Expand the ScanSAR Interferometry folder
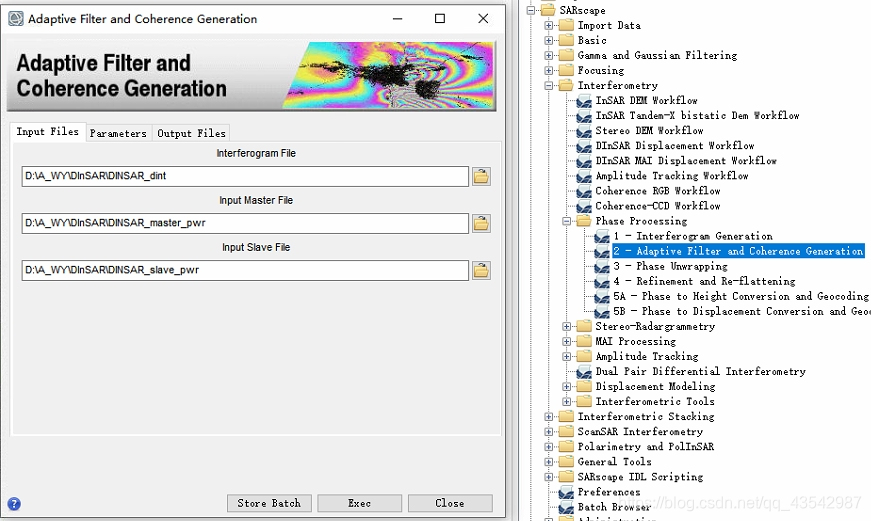Image resolution: width=871 pixels, height=521 pixels. pyautogui.click(x=549, y=431)
